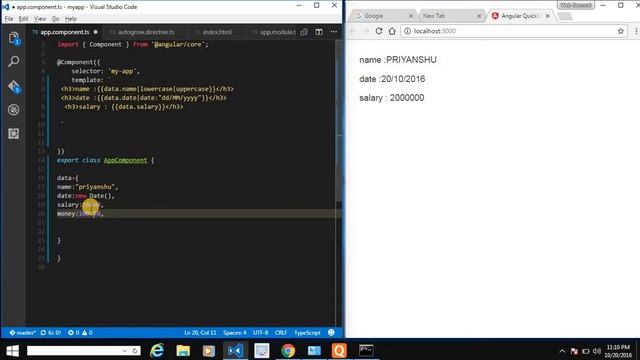Click the Open Changes icon in the editor toolbar
The image size is (640, 360).
(x=304, y=32)
